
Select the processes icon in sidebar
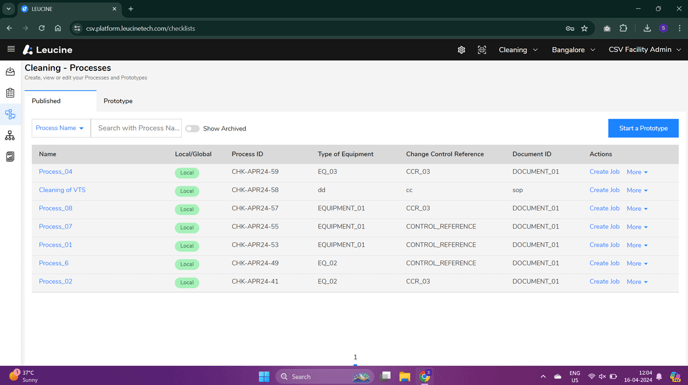click(x=10, y=115)
